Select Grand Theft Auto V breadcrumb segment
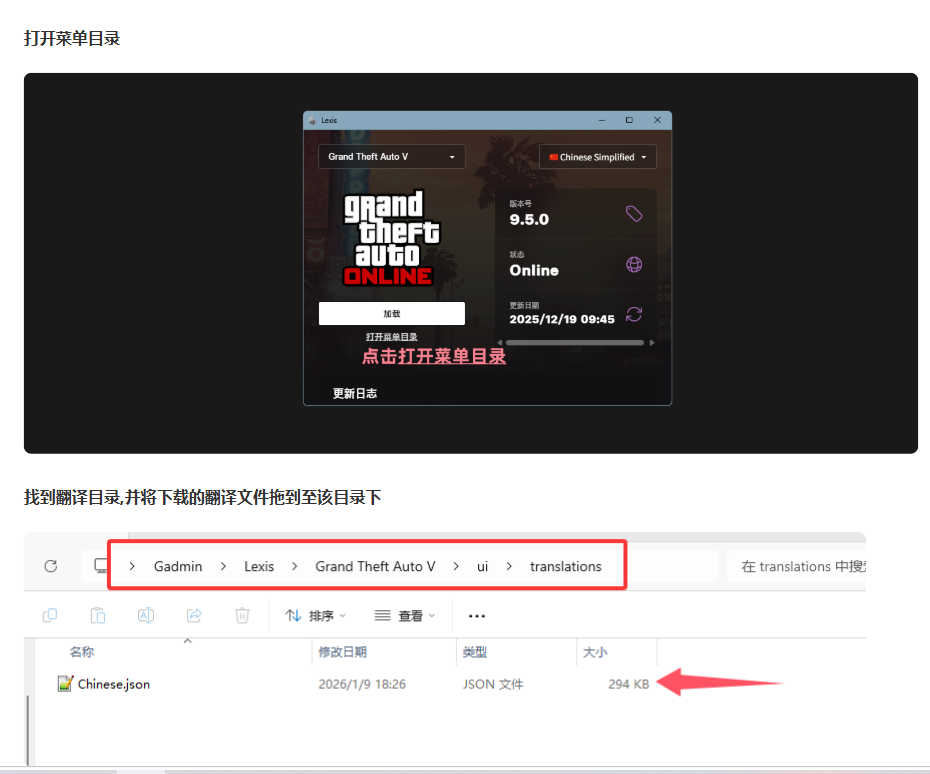The image size is (930, 774). coord(375,566)
